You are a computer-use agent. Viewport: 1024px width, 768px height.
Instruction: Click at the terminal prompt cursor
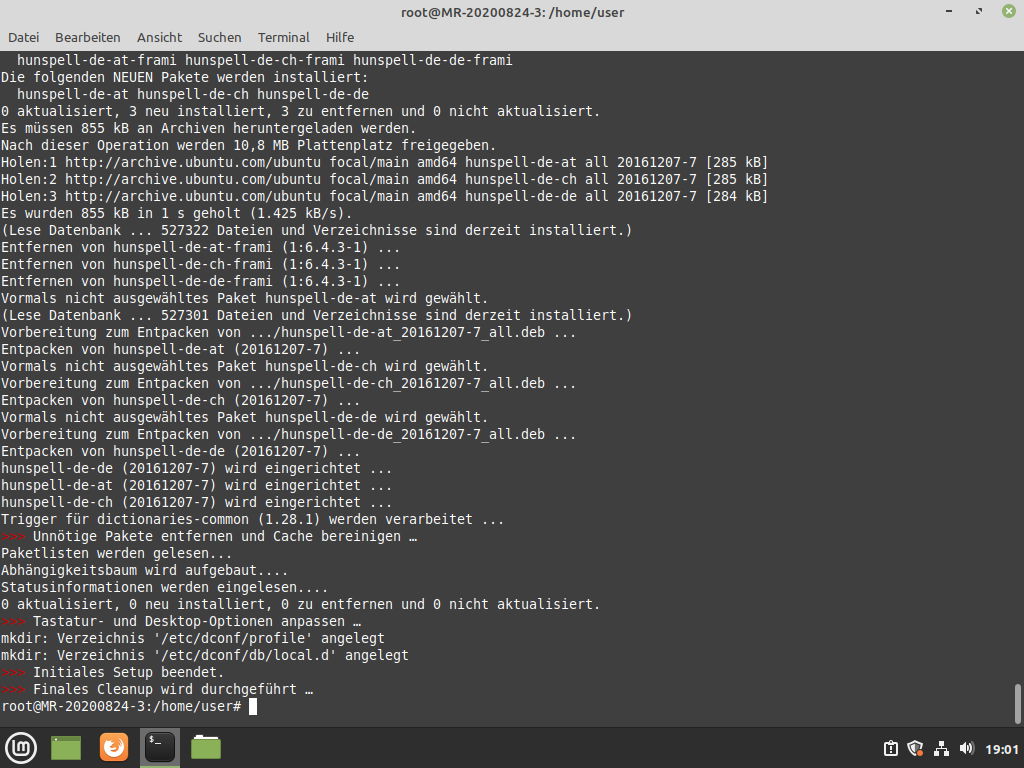pyautogui.click(x=253, y=707)
